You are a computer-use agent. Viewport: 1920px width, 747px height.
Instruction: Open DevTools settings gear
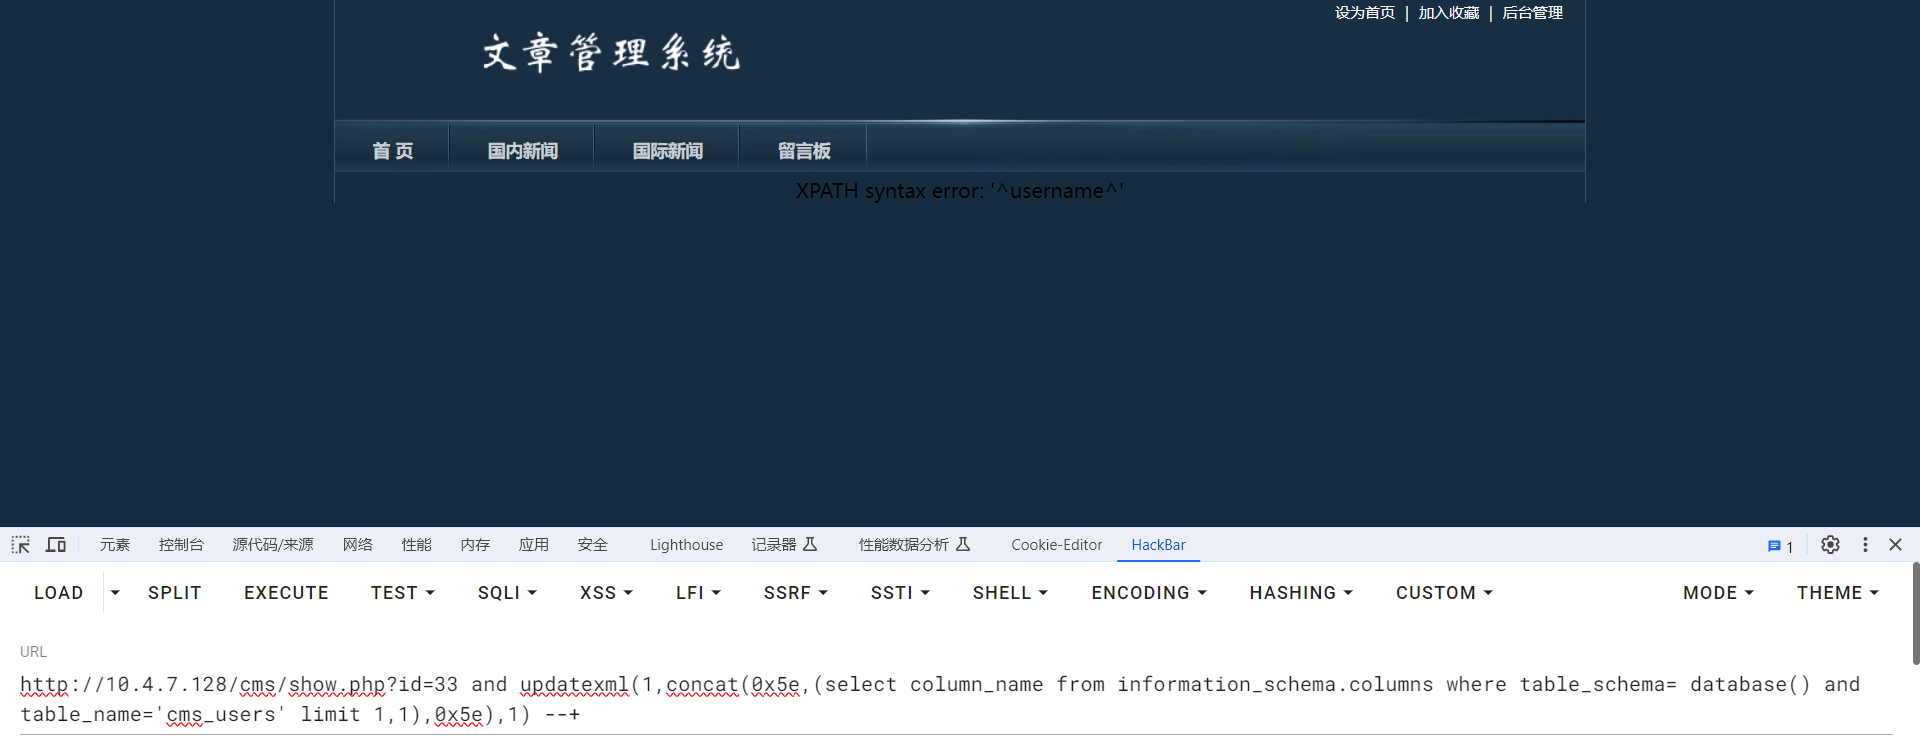[x=1830, y=545]
